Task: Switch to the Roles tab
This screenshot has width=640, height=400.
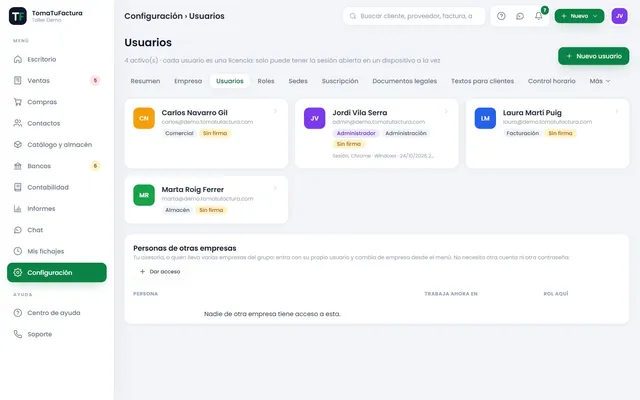Action: [266, 81]
